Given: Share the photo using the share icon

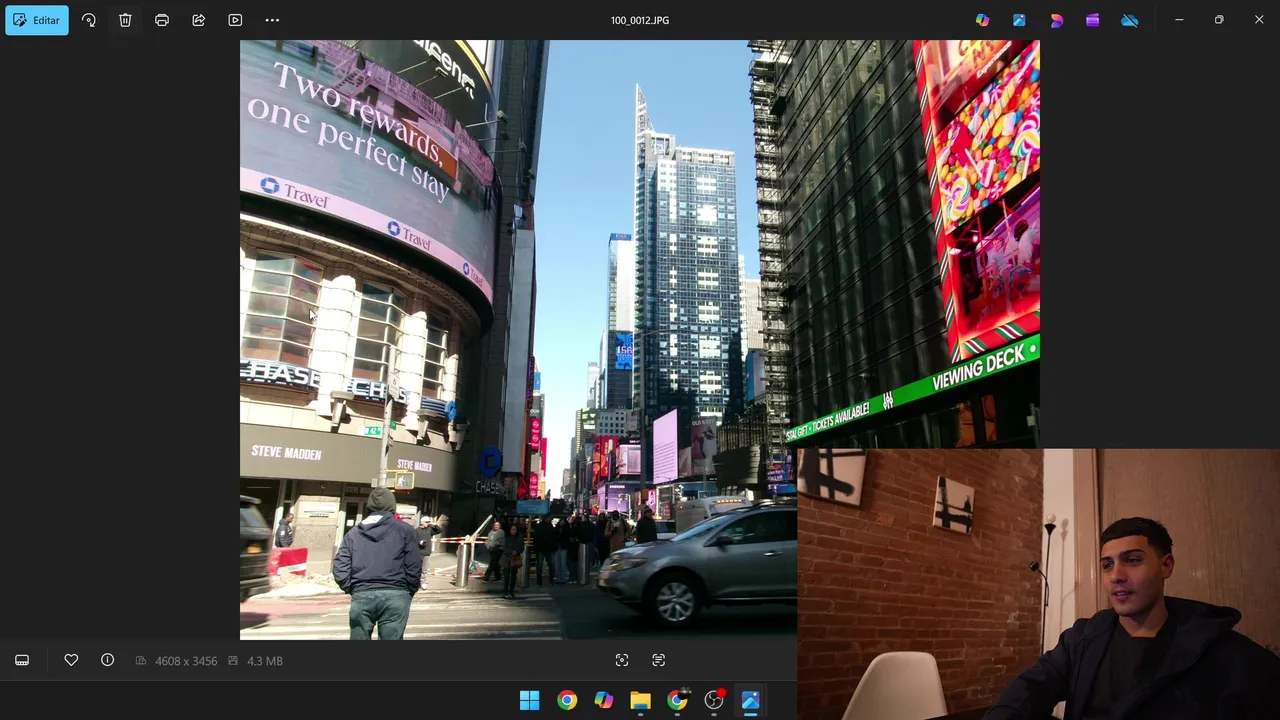Looking at the screenshot, I should tap(199, 20).
